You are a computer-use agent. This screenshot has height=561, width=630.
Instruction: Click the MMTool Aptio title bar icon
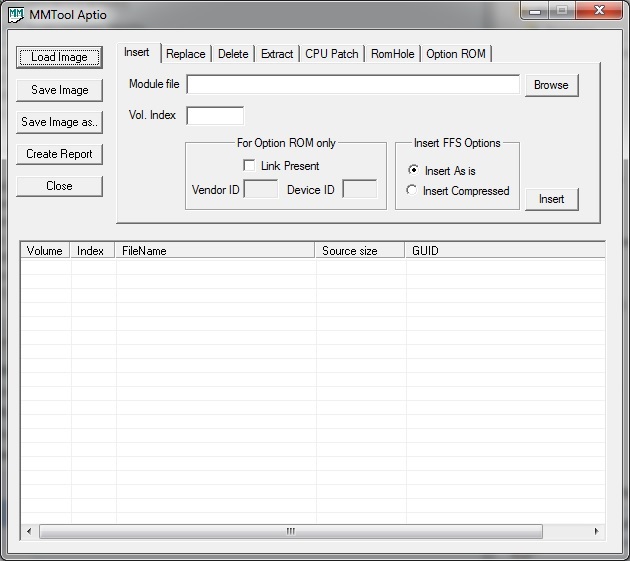coord(16,14)
